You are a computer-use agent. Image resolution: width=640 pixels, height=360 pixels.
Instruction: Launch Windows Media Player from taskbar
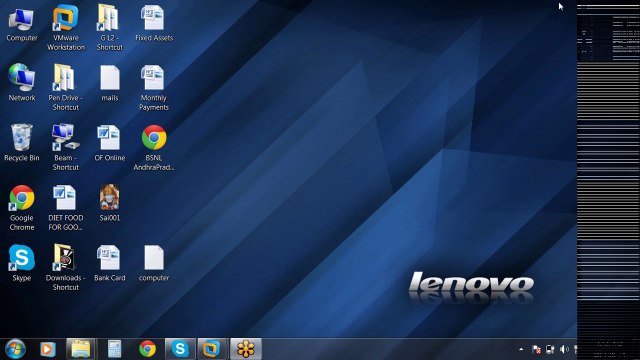tap(48, 349)
